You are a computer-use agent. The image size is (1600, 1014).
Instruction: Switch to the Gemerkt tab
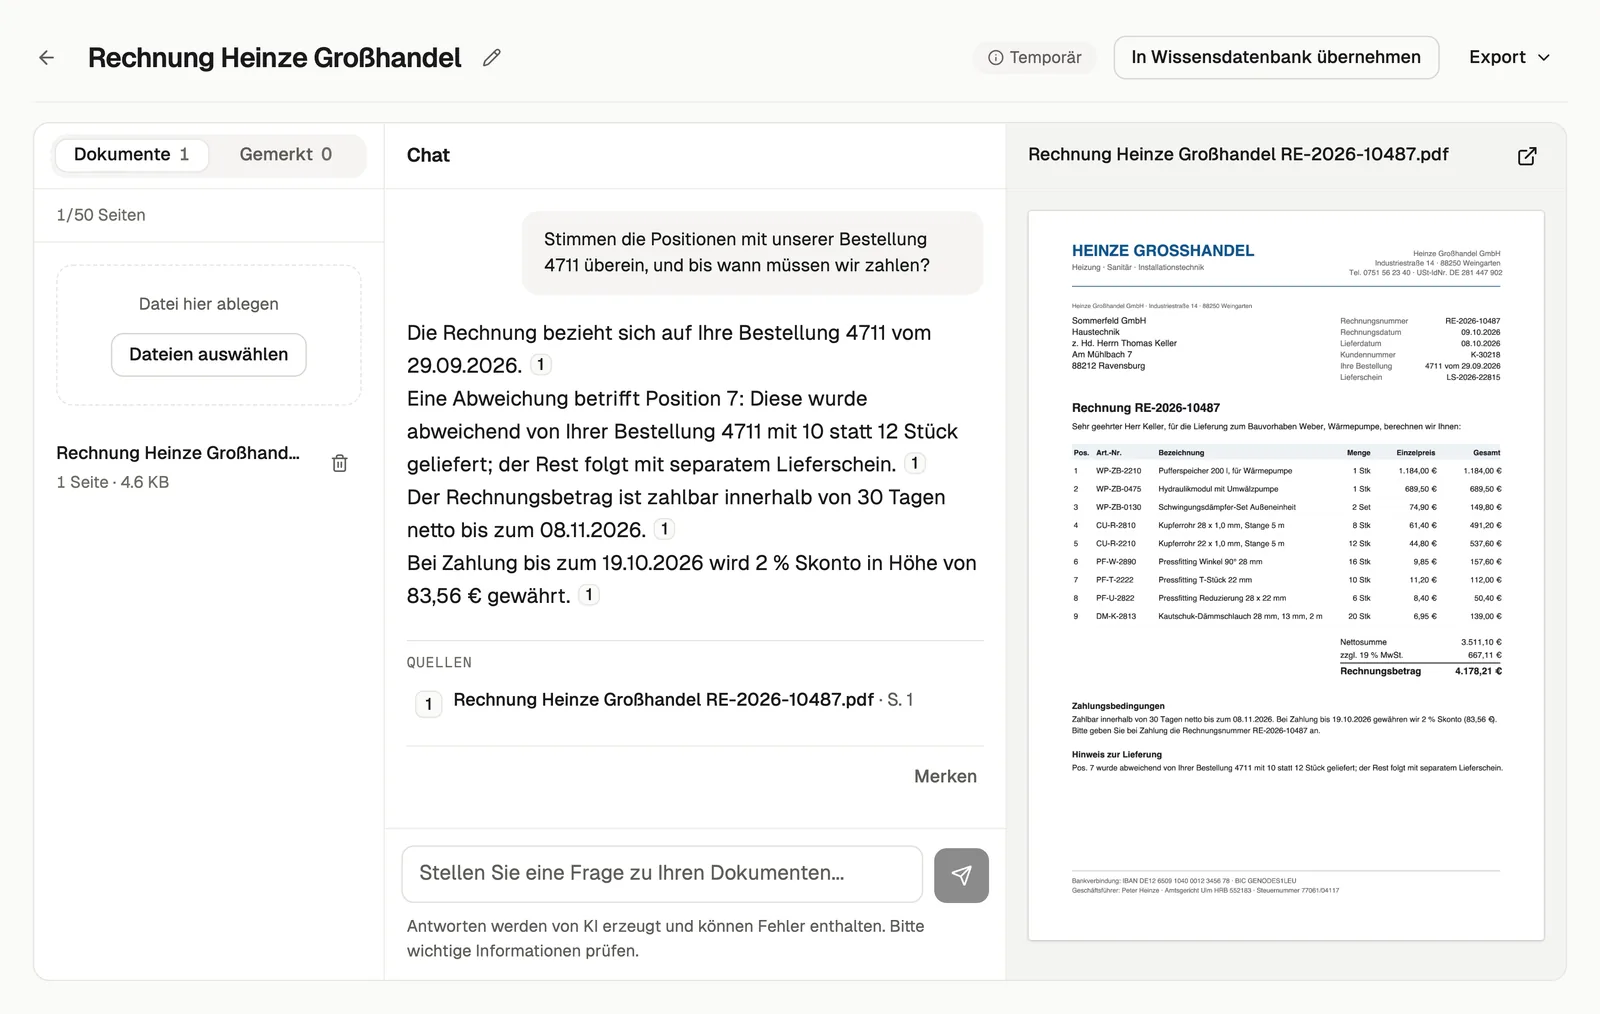pos(286,155)
